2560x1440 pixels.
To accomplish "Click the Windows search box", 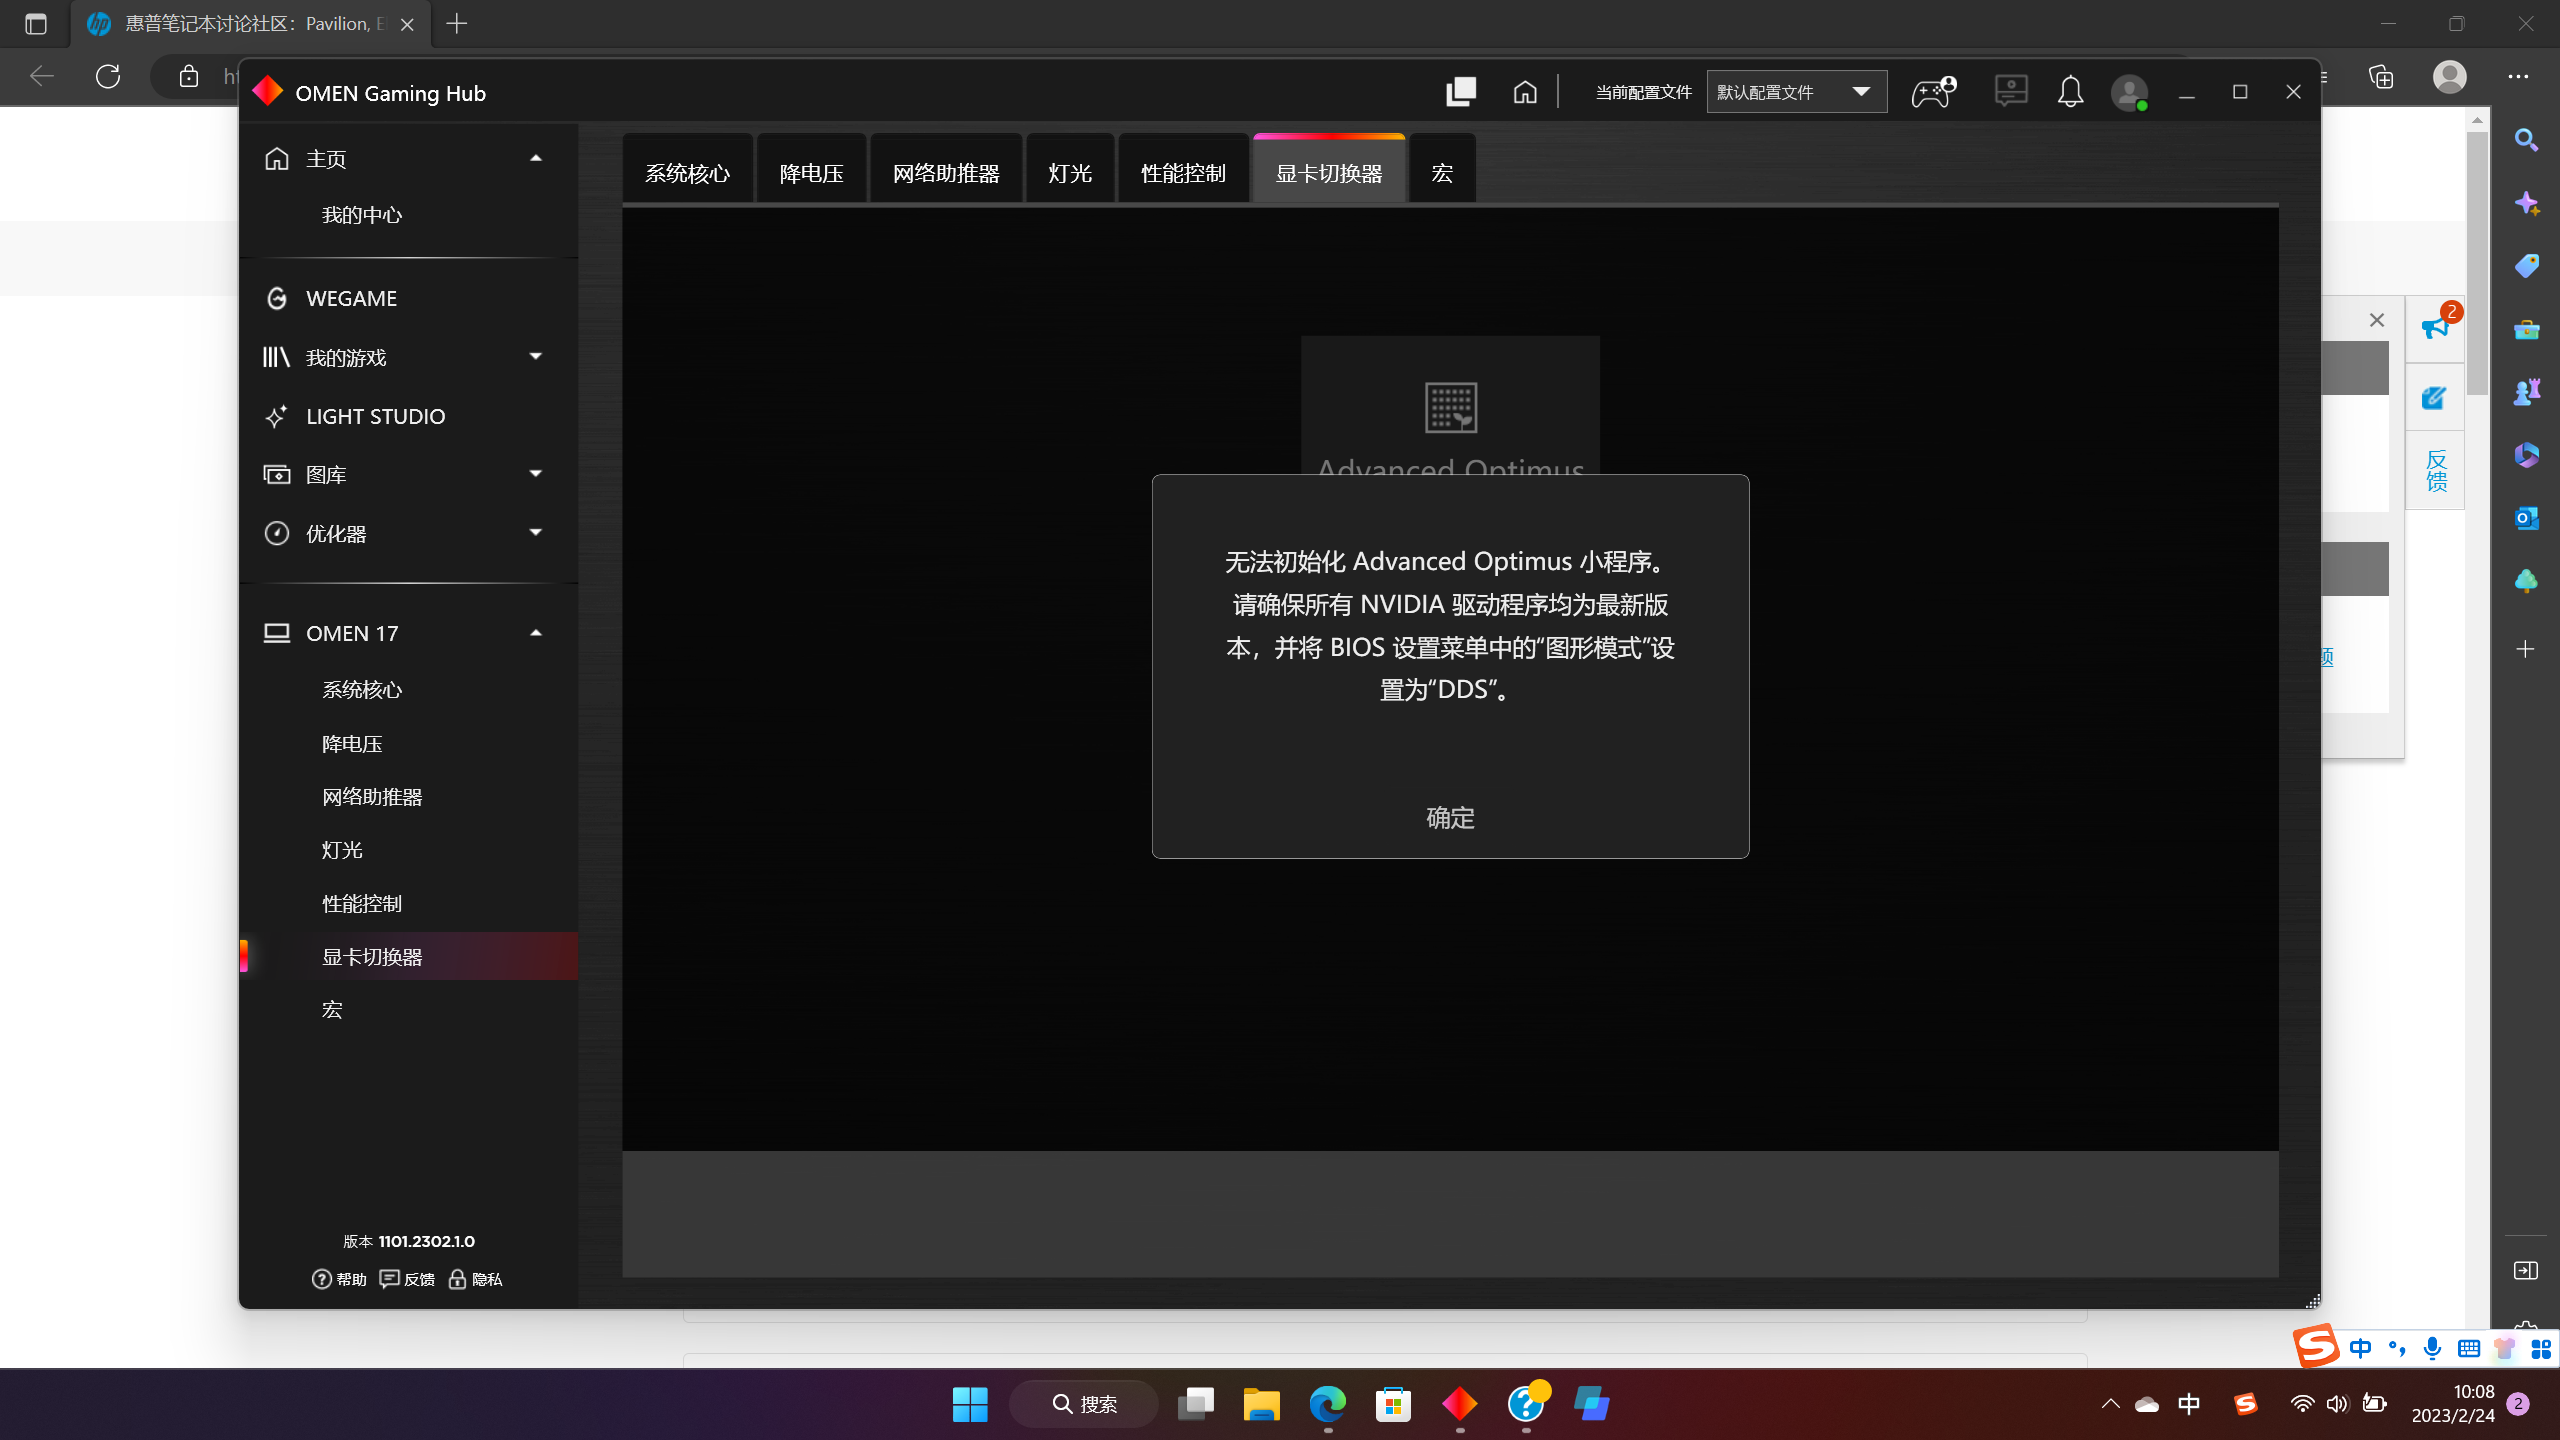I will pos(1083,1404).
